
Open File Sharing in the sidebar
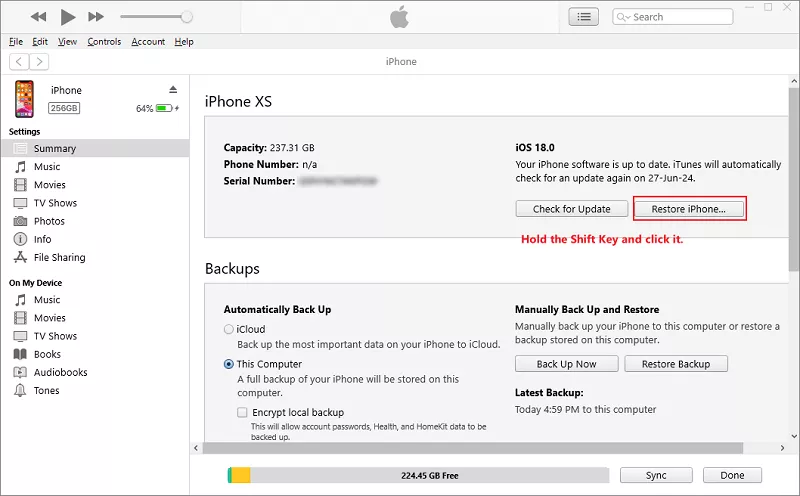59,257
